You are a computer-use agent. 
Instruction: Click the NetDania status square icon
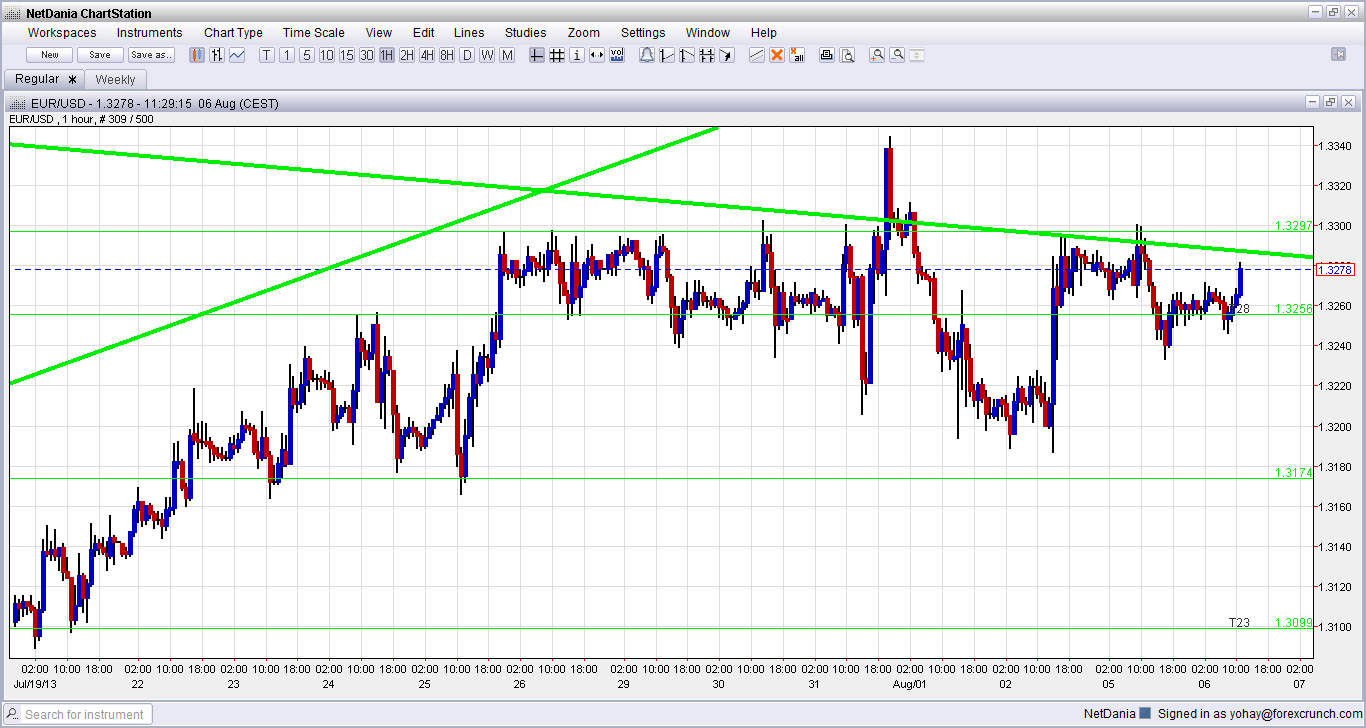(1146, 714)
